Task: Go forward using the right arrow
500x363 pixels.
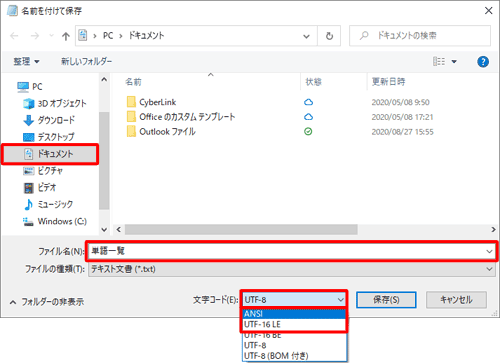Action: [x=35, y=36]
